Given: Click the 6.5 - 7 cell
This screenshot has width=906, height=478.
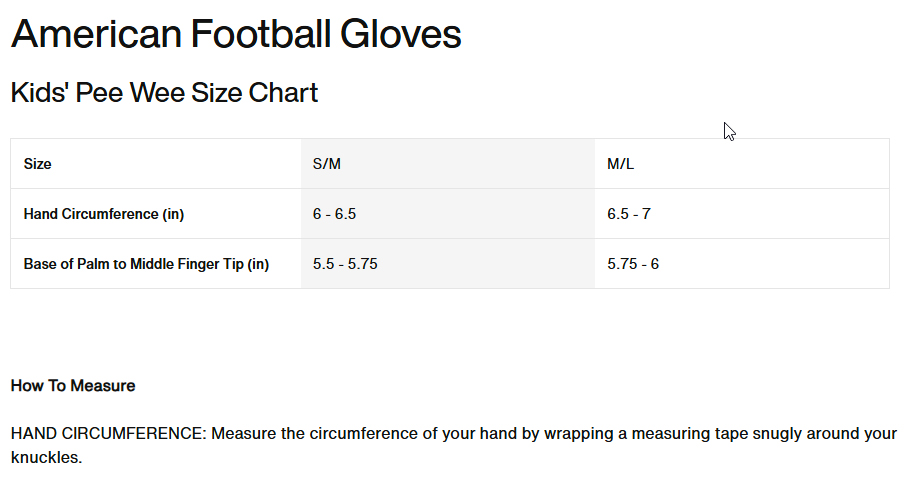Looking at the screenshot, I should pyautogui.click(x=629, y=214).
